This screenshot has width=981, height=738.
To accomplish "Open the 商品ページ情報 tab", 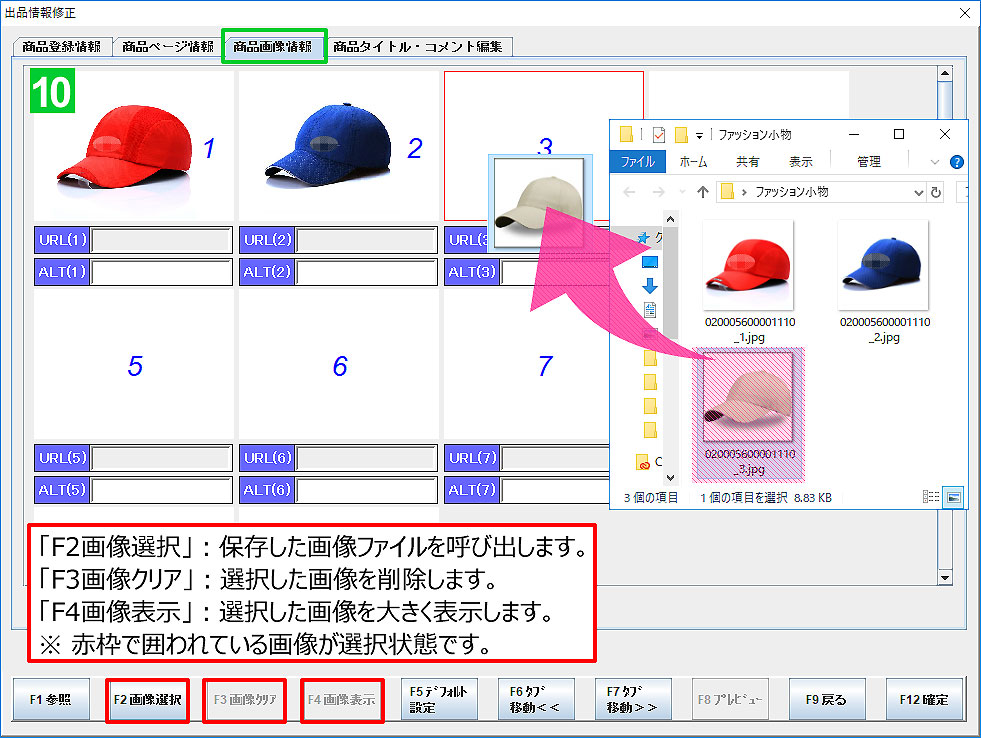I will [x=167, y=46].
